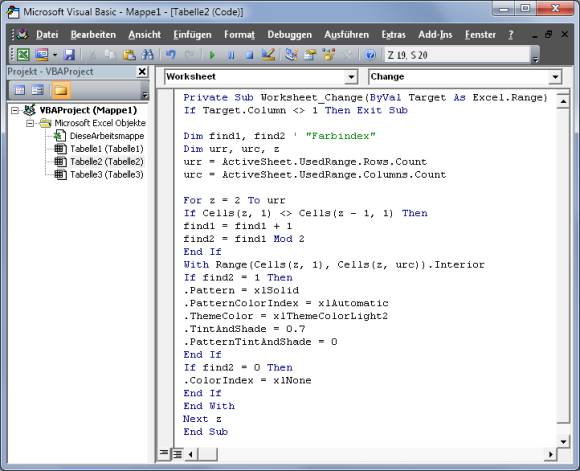Stop execution with the reset square icon

pyautogui.click(x=250, y=55)
